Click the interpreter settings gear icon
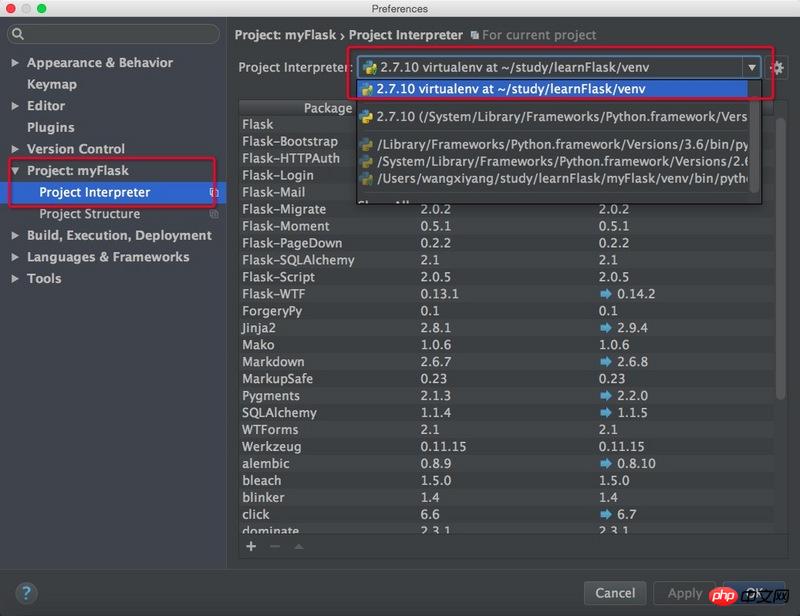The height and width of the screenshot is (616, 800). (x=778, y=68)
